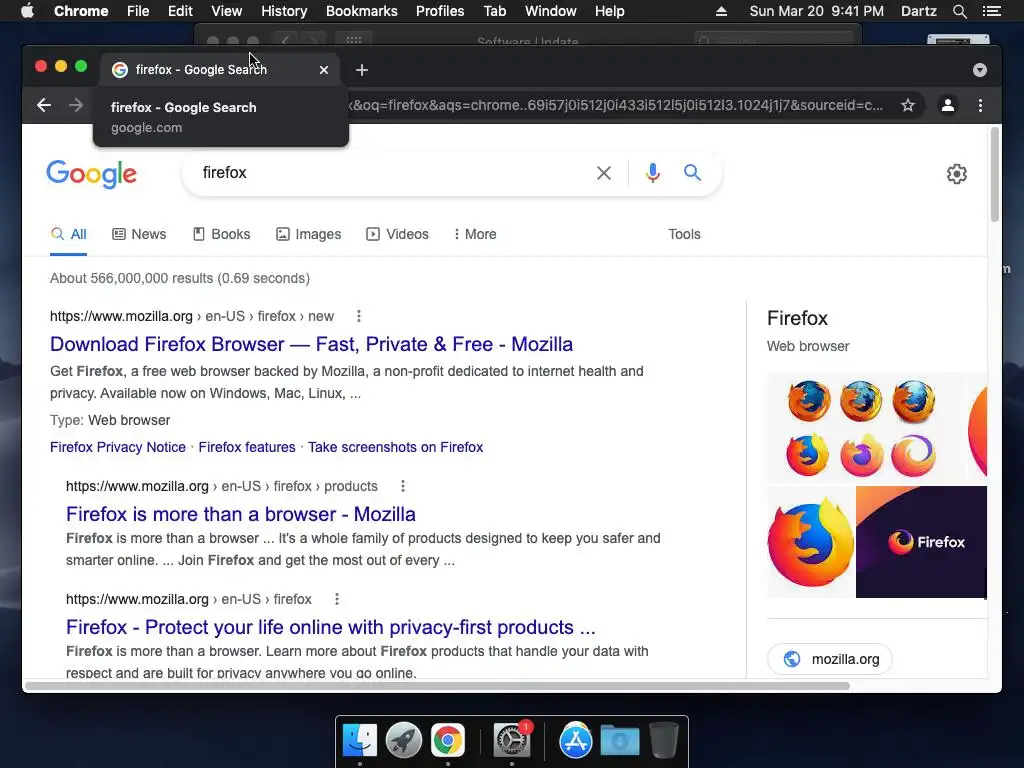Open the Profiles menu

coord(440,11)
